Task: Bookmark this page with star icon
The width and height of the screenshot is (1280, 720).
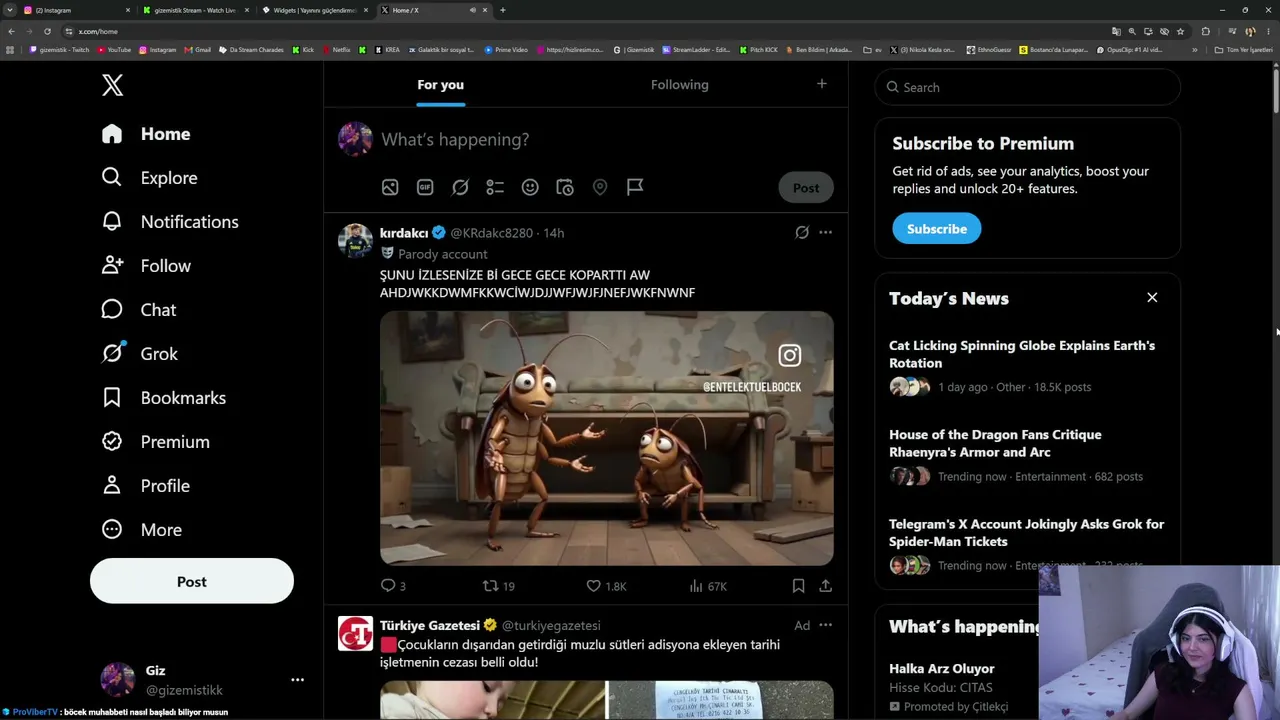Action: pyautogui.click(x=1181, y=31)
